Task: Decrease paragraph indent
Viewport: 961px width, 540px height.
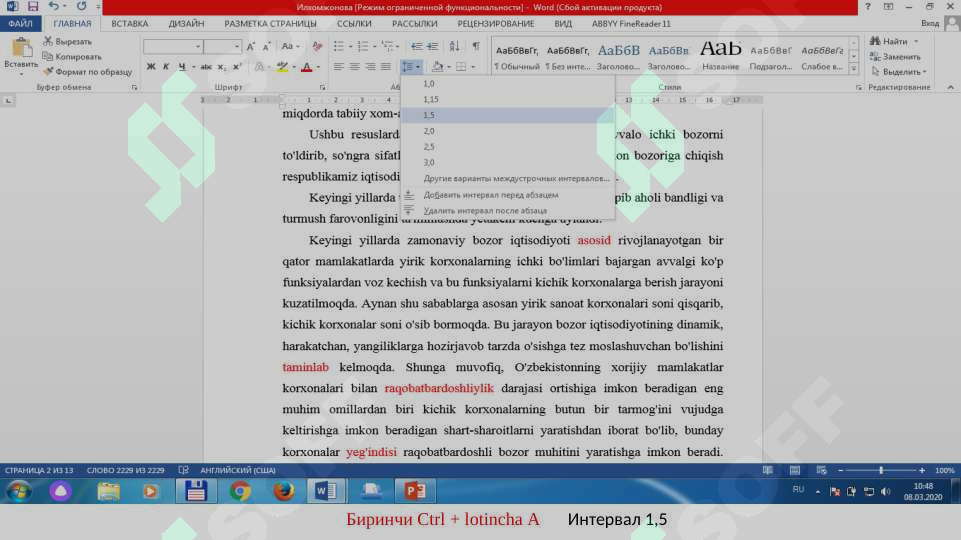Action: click(x=416, y=47)
